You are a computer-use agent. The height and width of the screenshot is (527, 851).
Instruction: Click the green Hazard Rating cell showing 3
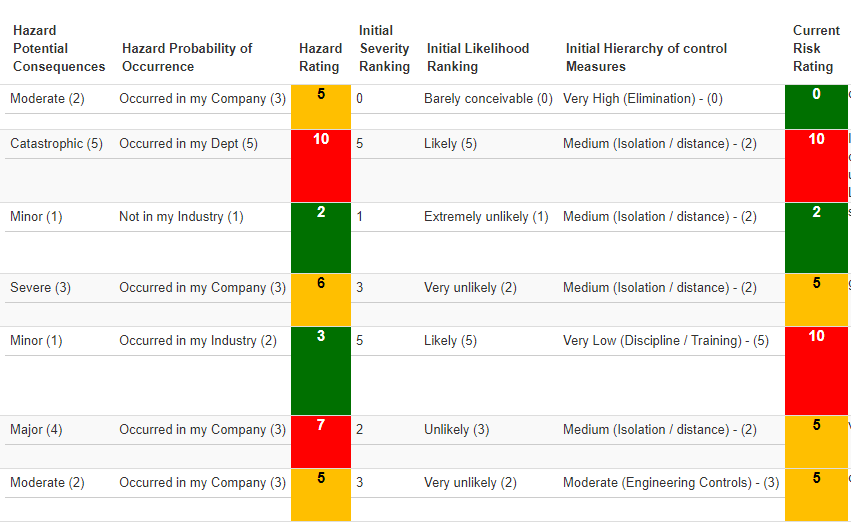321,370
